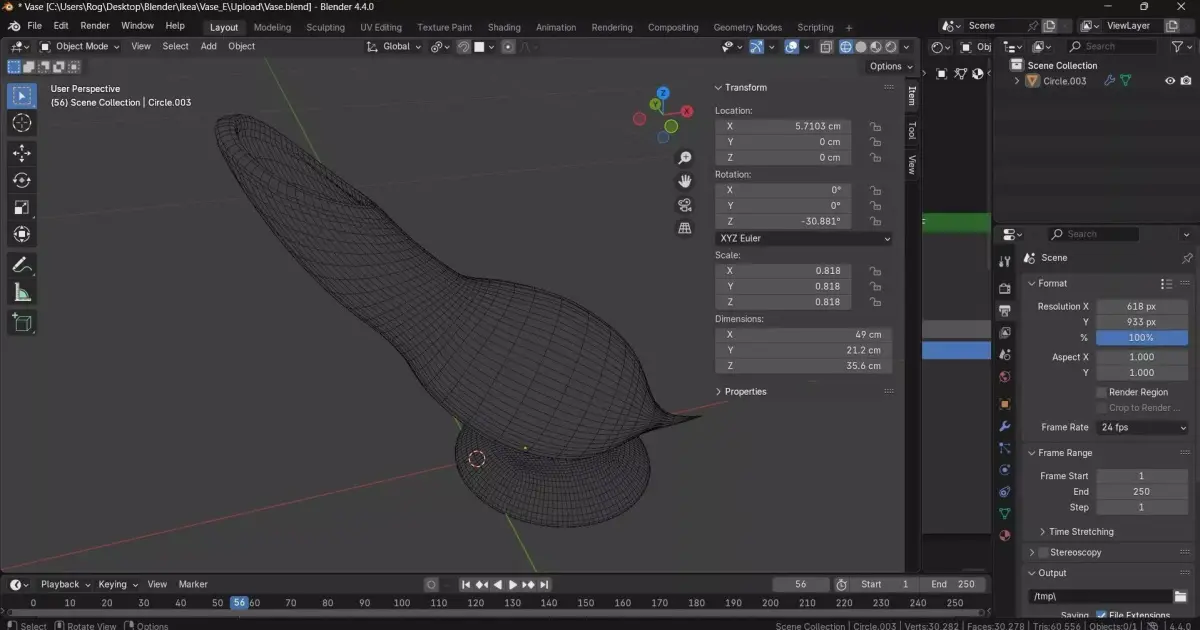Screen dimensions: 1200x630
Task: Open the Render menu
Action: tap(95, 25)
